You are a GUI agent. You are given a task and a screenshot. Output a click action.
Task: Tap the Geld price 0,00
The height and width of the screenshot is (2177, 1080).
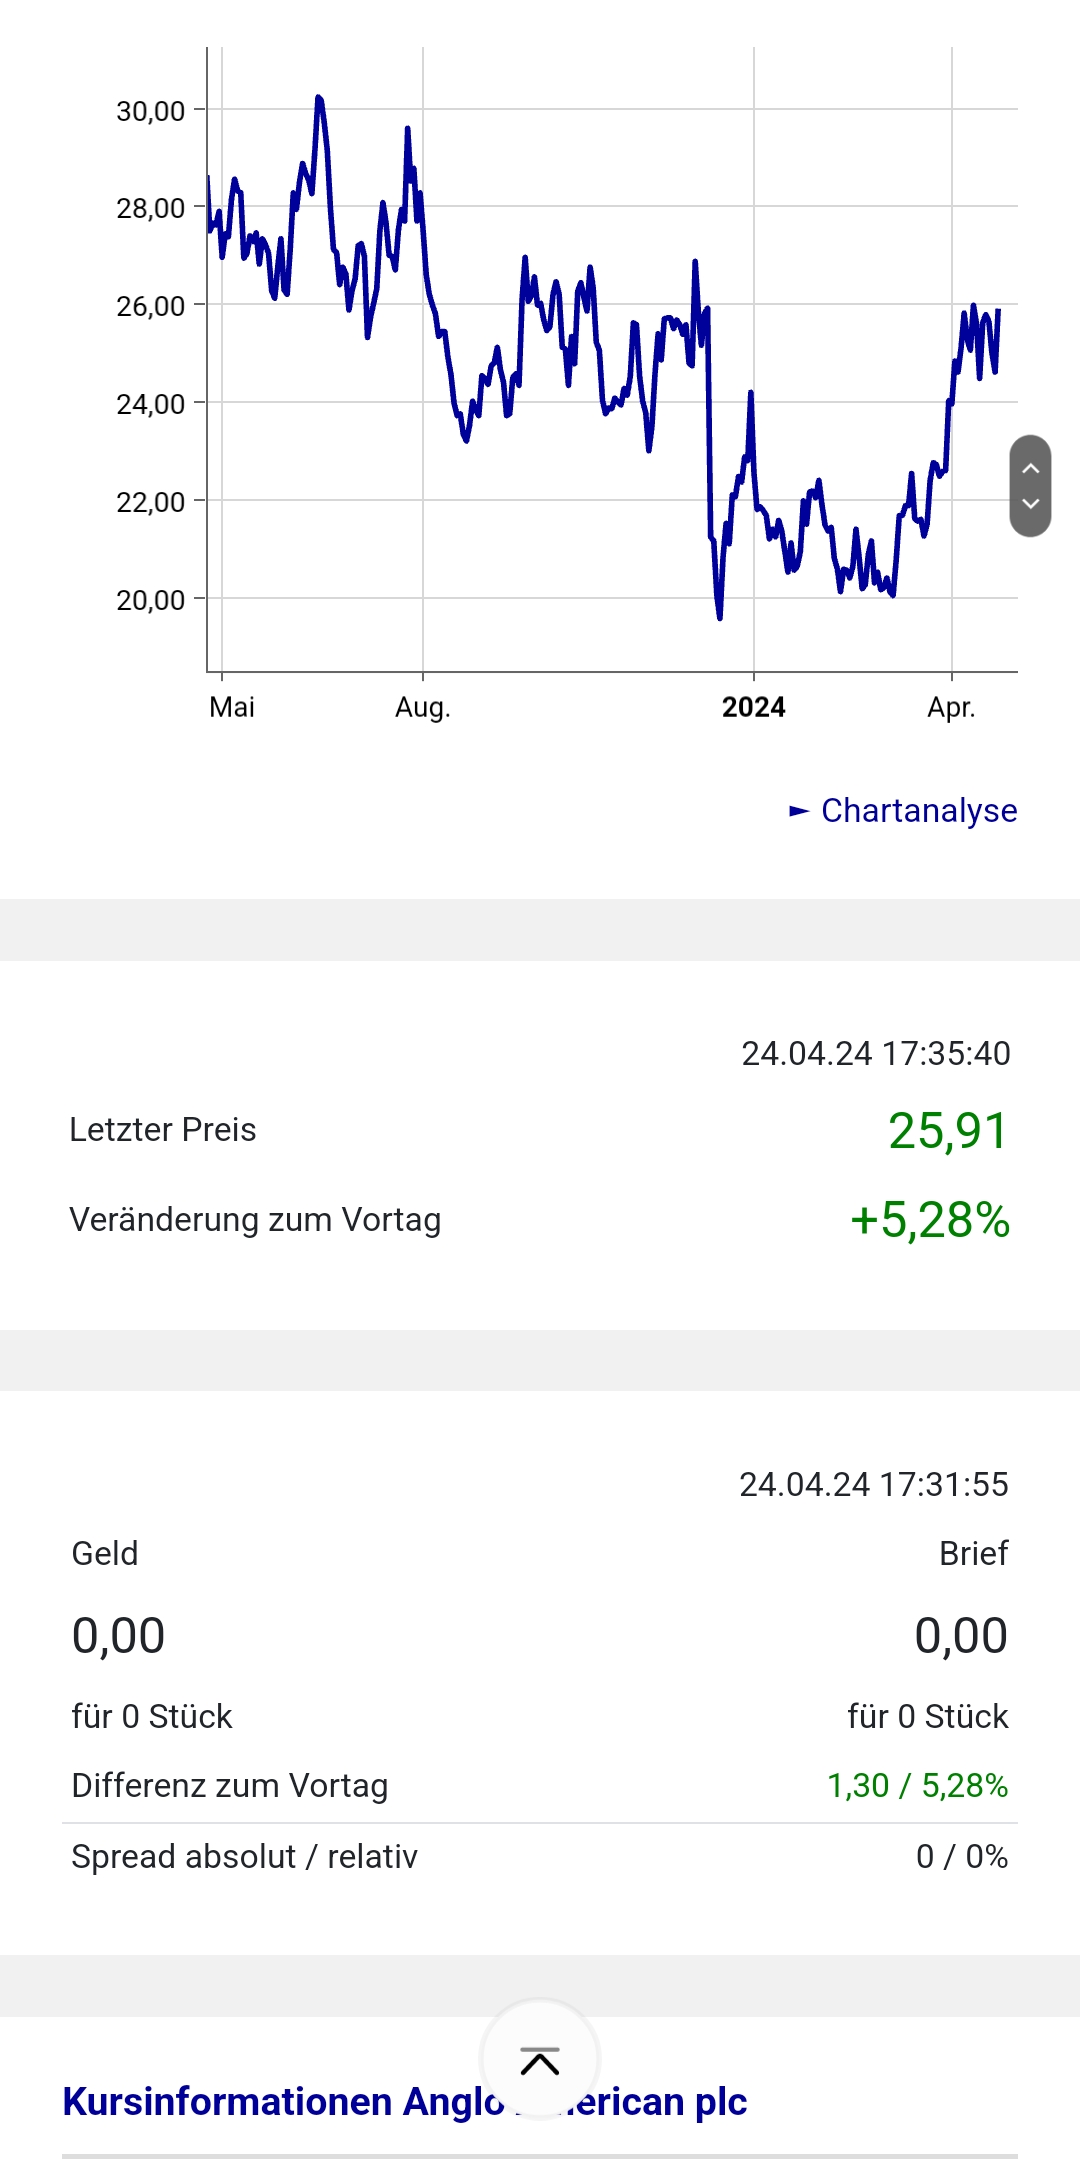[118, 1636]
